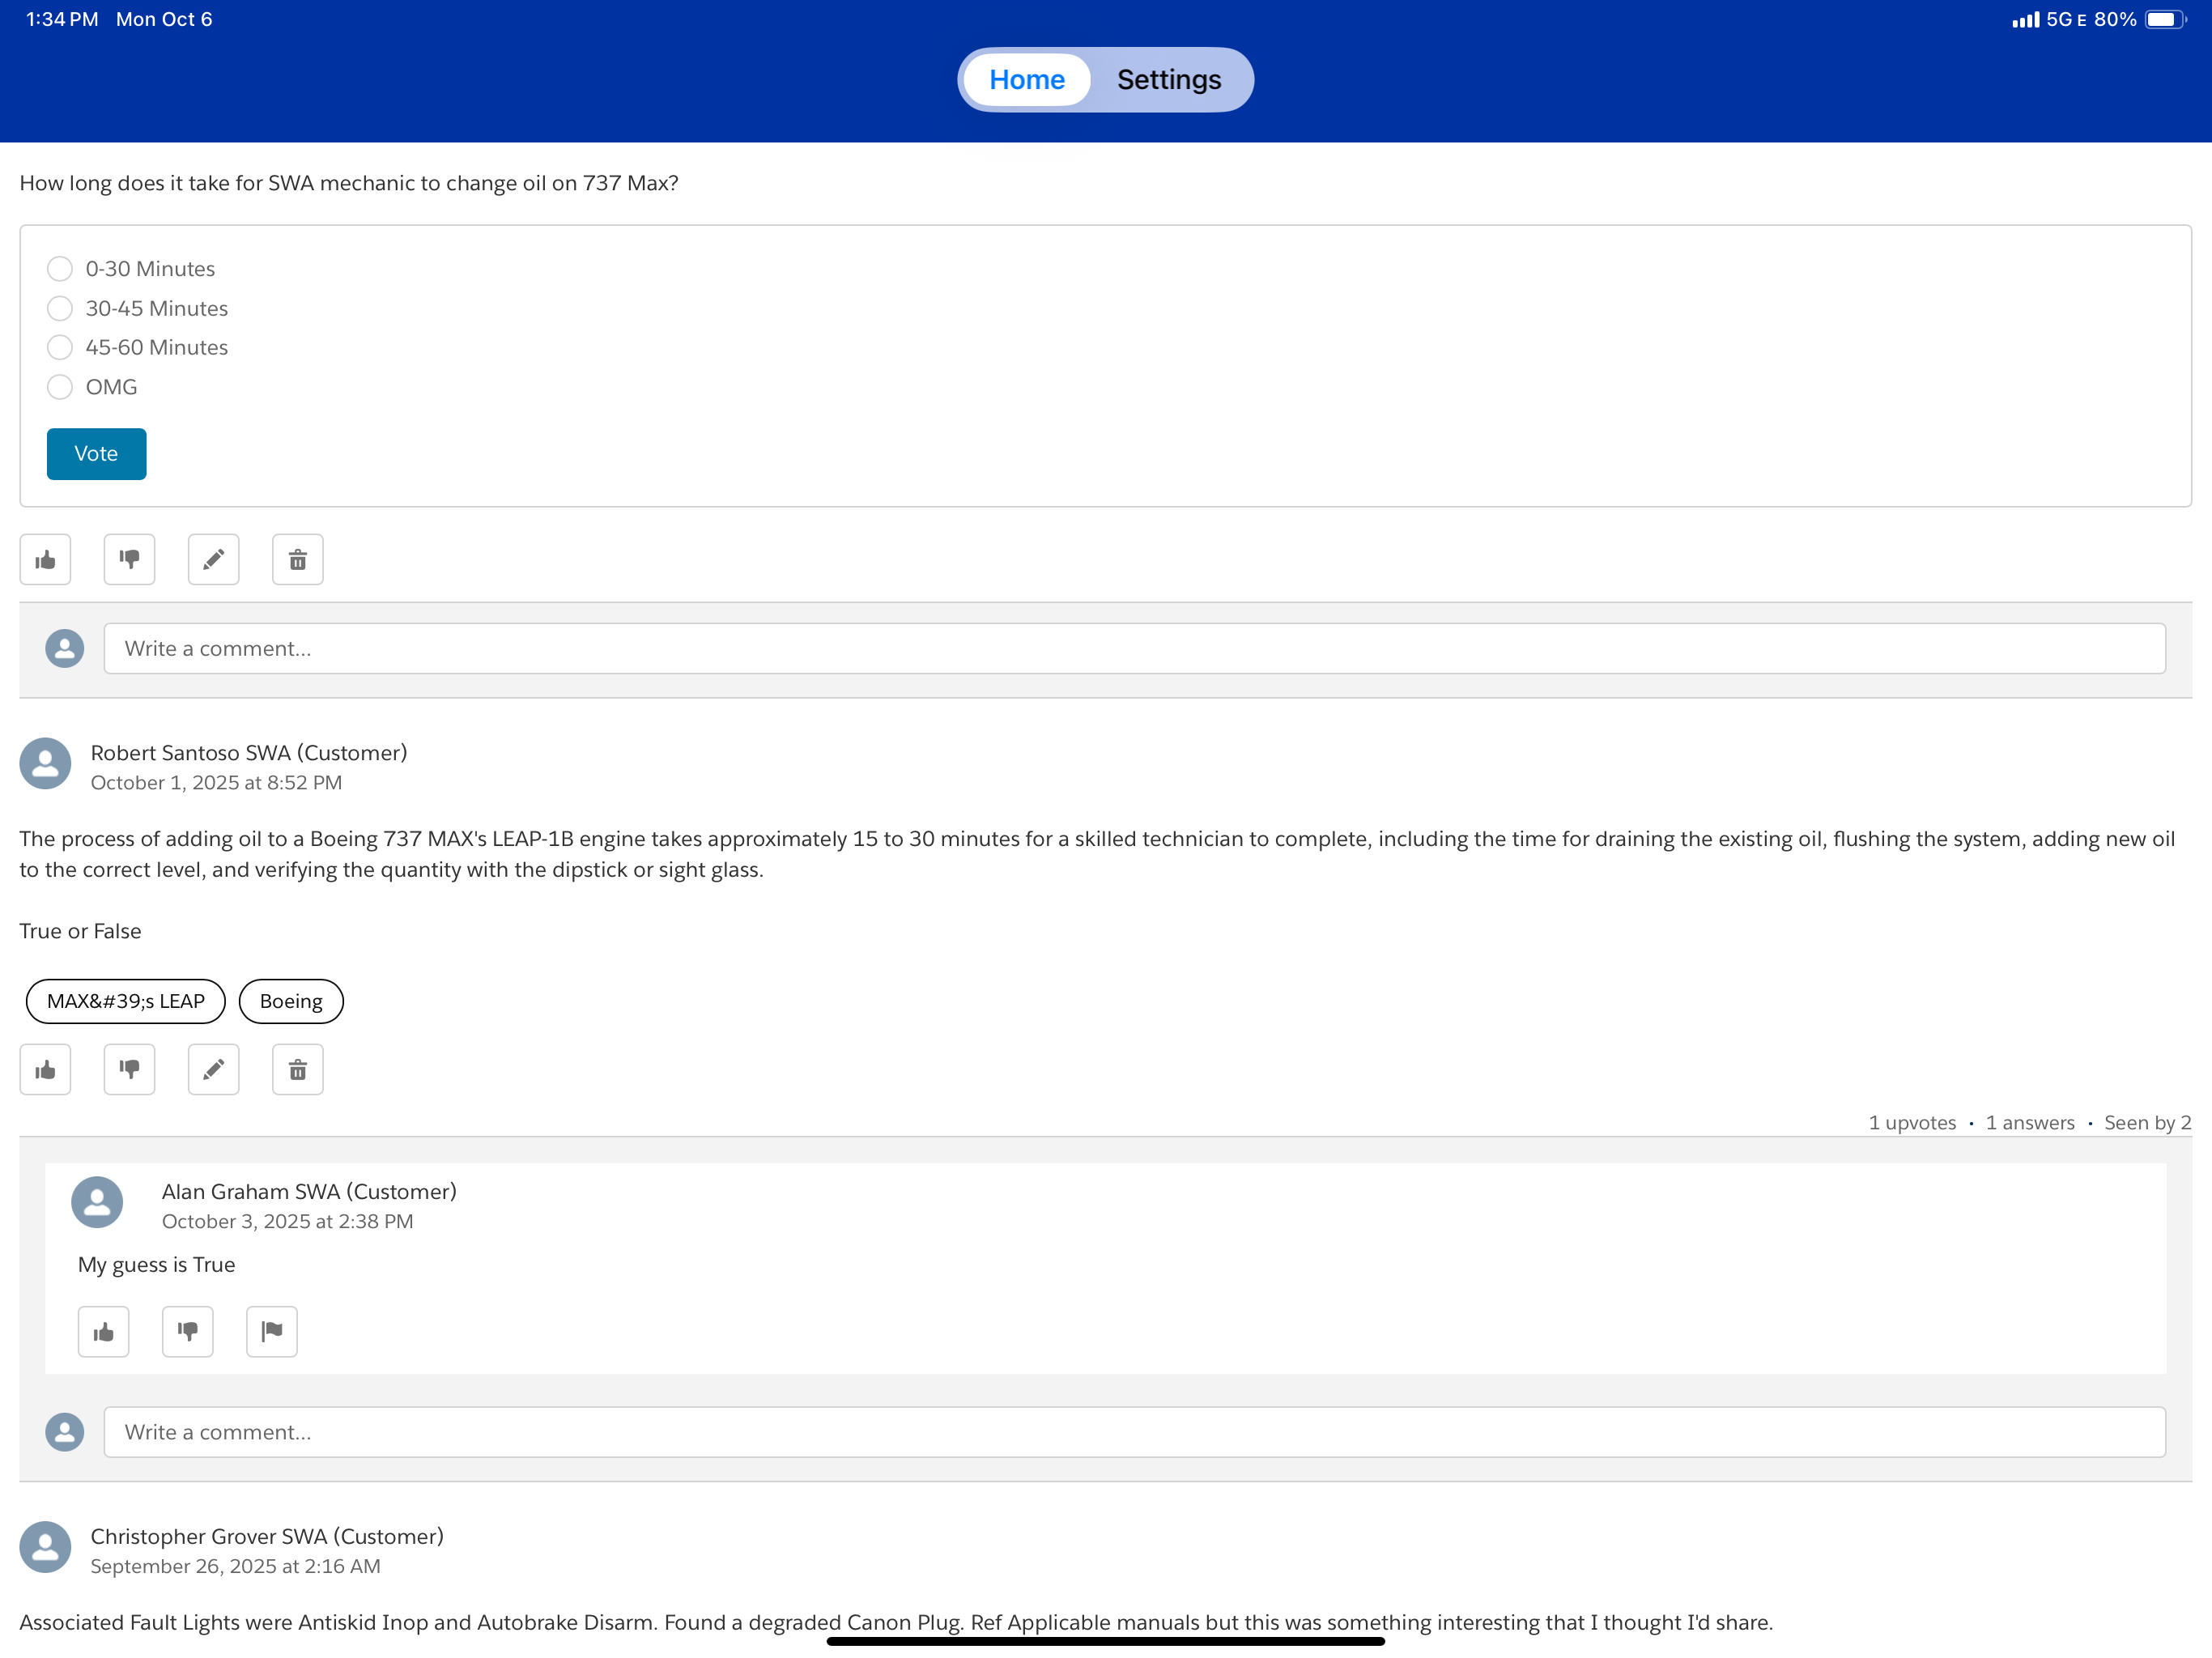Open the MAX&#39;s LEAP topic tag
Screen dimensions: 2212x1658
pos(126,1001)
